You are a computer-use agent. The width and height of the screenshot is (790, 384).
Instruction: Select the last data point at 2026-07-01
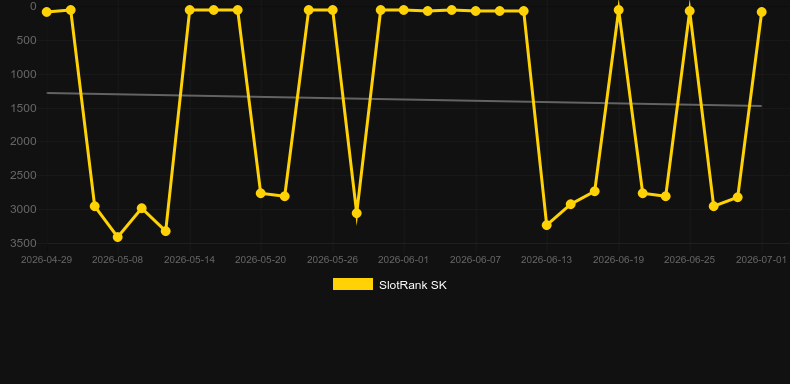(x=761, y=12)
